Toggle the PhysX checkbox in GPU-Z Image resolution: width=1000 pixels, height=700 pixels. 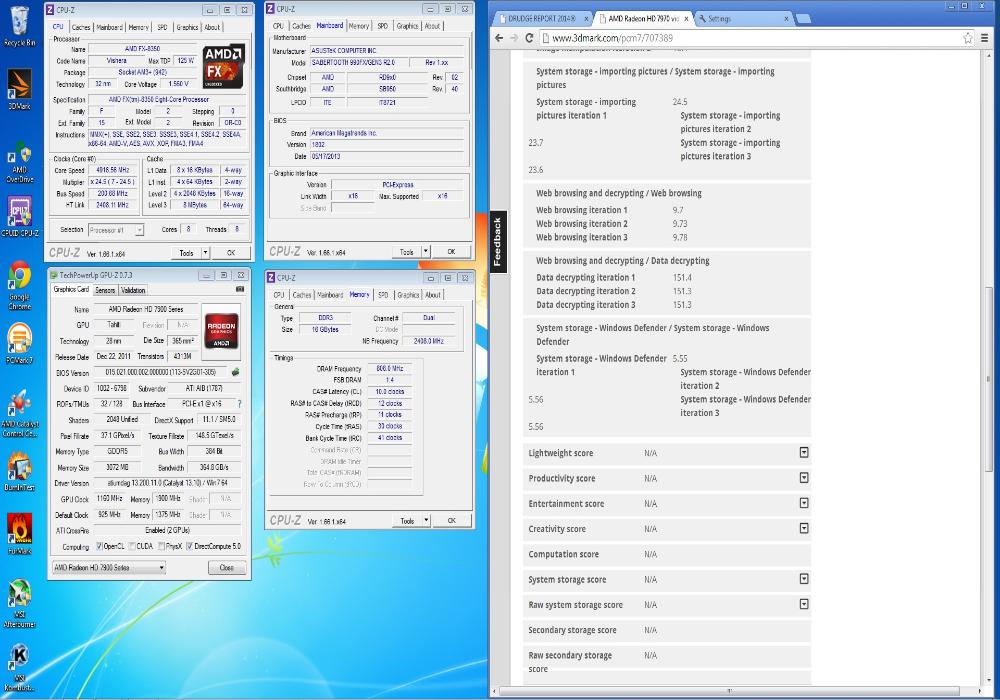point(161,546)
